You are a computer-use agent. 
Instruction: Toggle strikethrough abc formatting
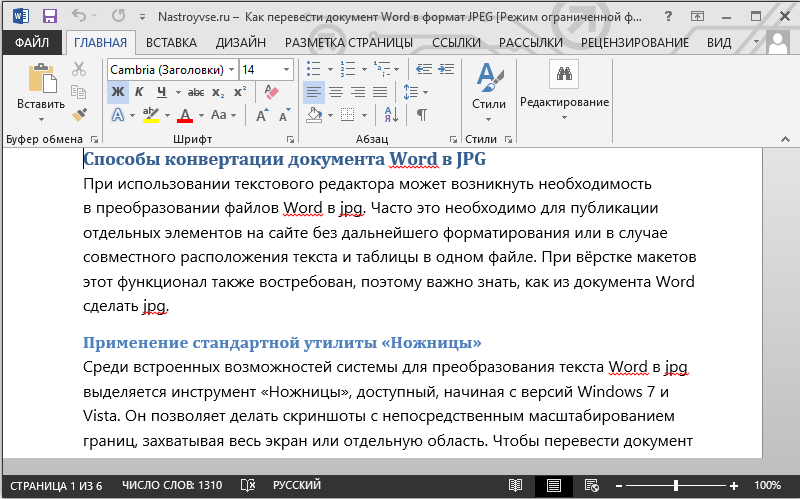(196, 92)
